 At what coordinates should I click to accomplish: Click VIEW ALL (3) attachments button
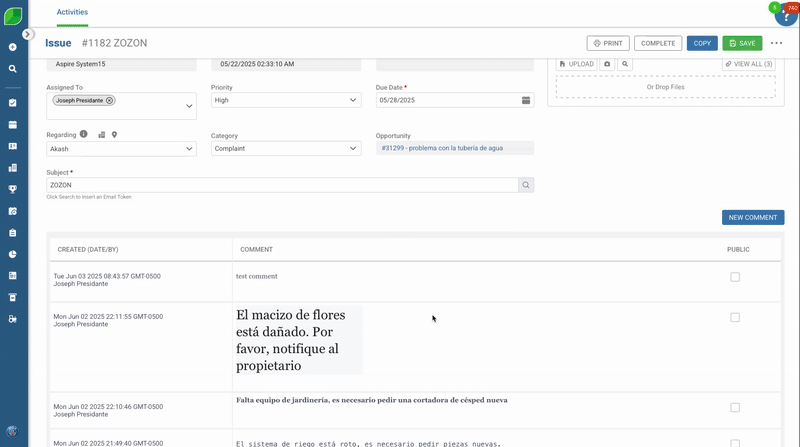click(749, 64)
